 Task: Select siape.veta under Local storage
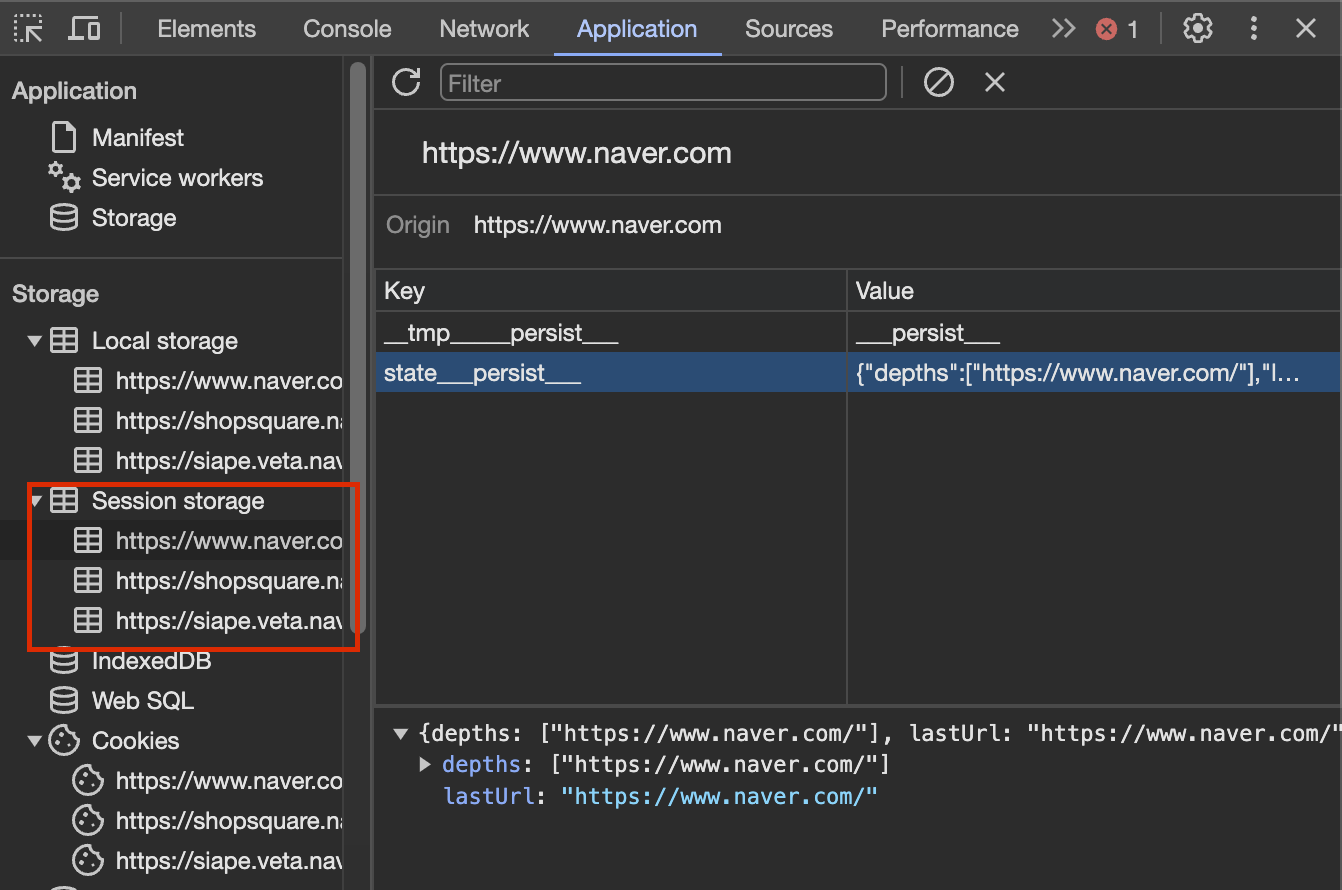(228, 461)
